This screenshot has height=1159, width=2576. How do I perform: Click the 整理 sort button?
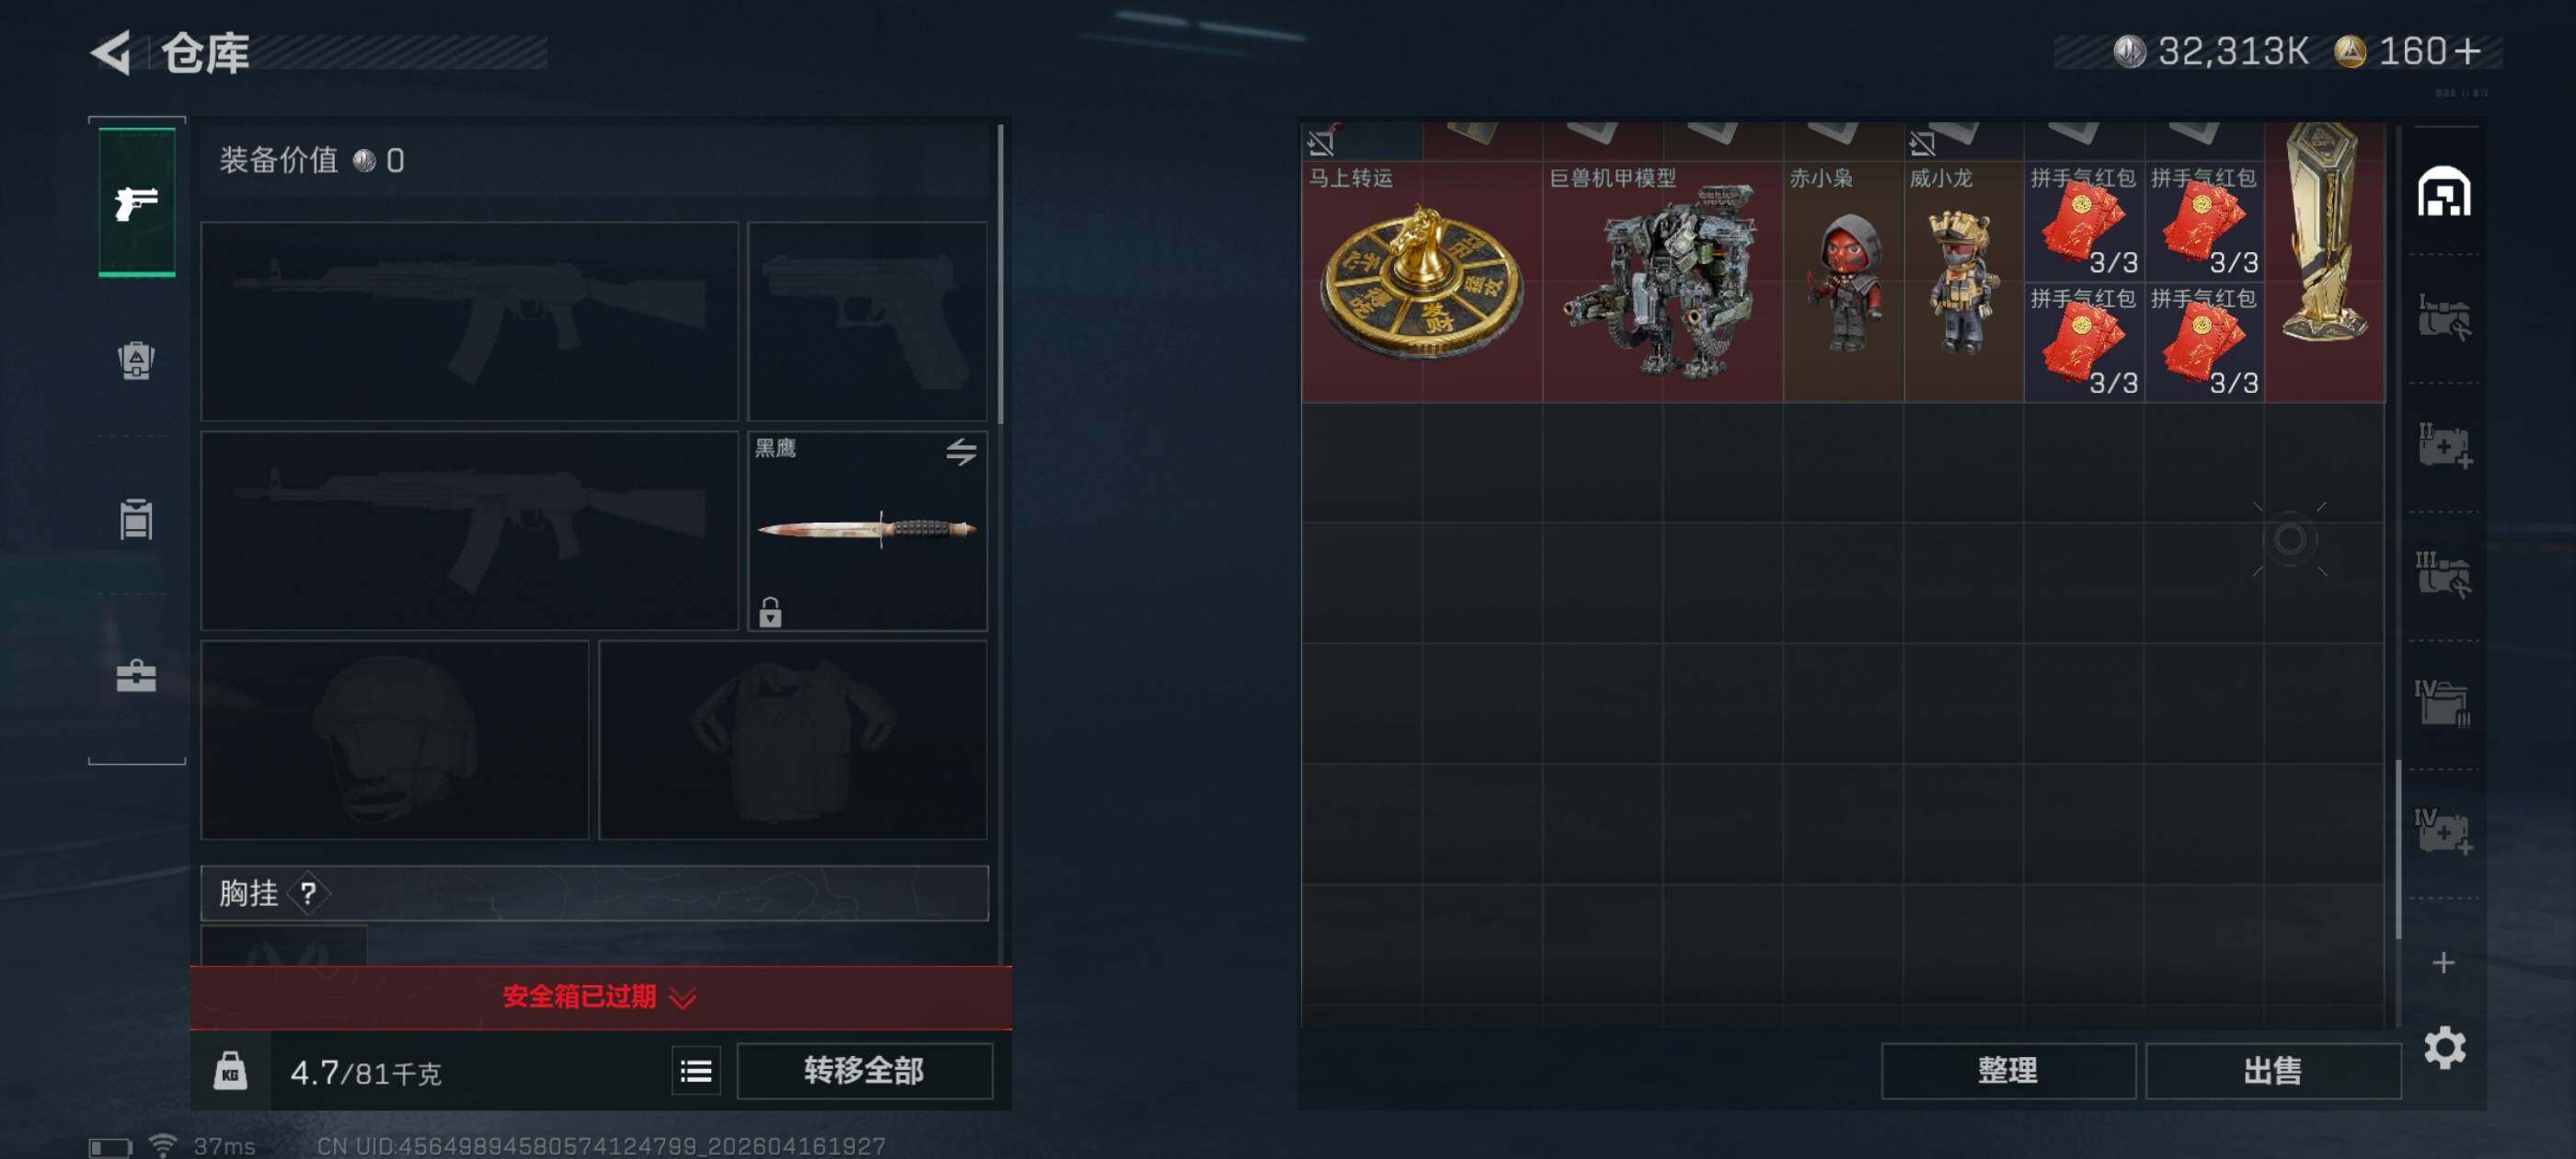tap(2008, 1071)
